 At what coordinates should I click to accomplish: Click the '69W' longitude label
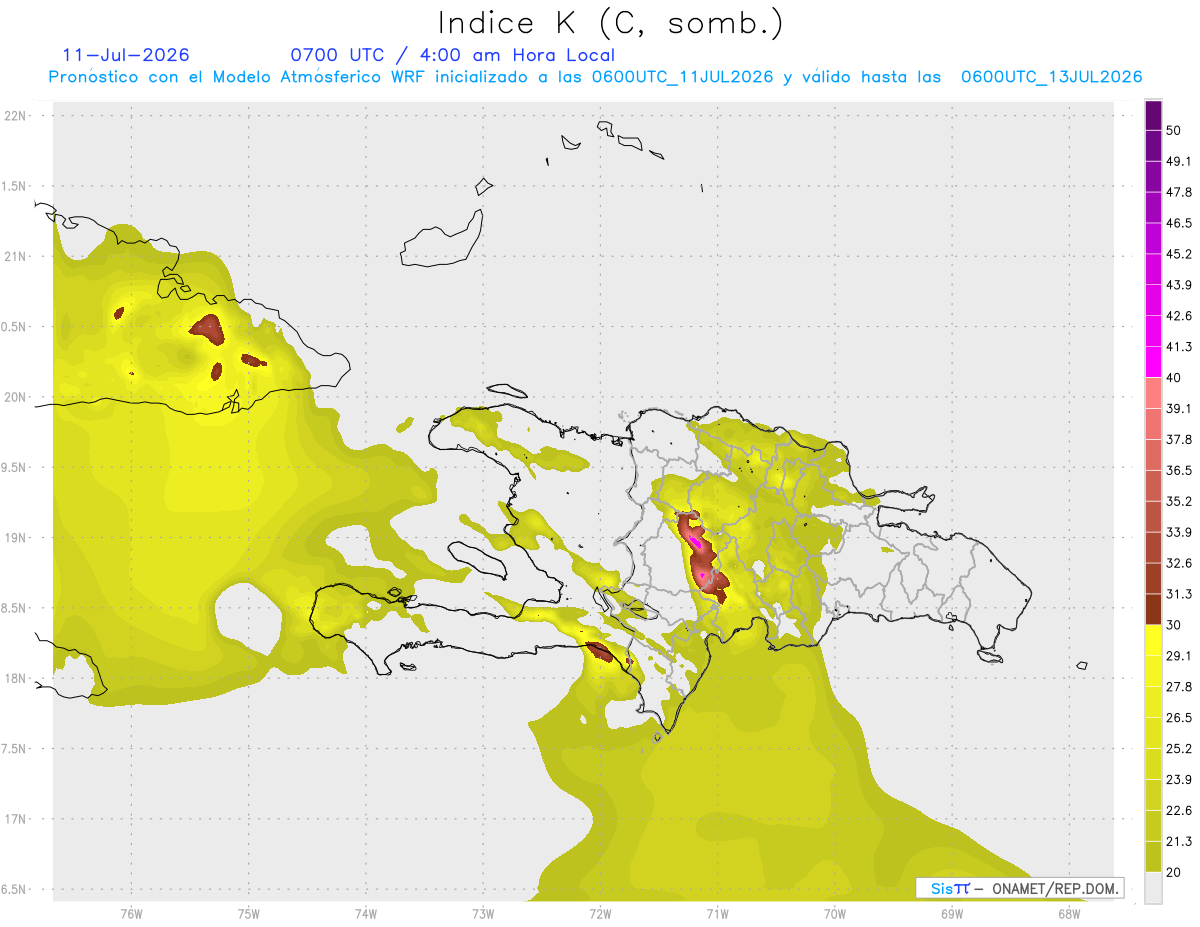pyautogui.click(x=952, y=914)
